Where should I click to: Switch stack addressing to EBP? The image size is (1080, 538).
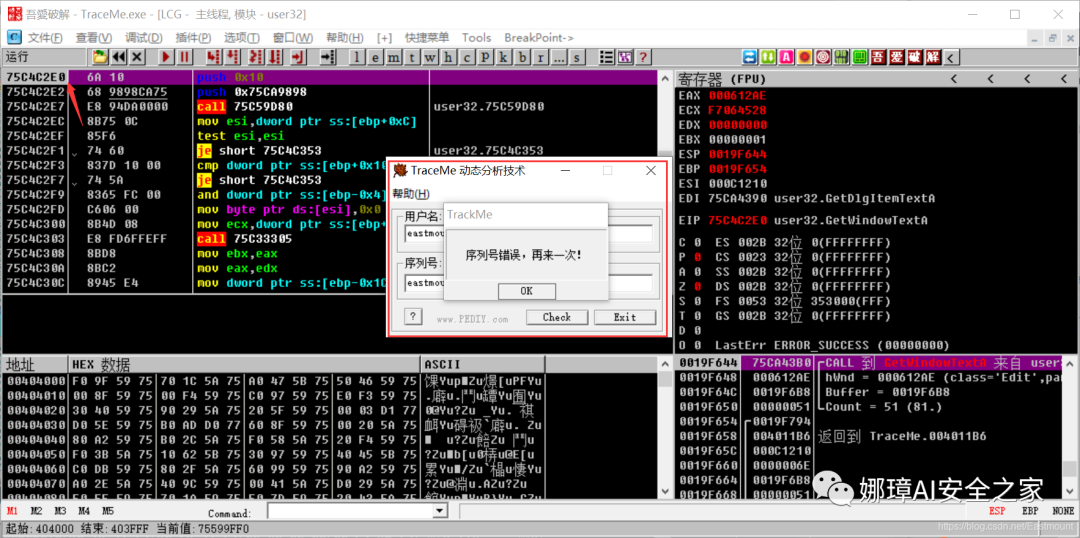pyautogui.click(x=1030, y=511)
